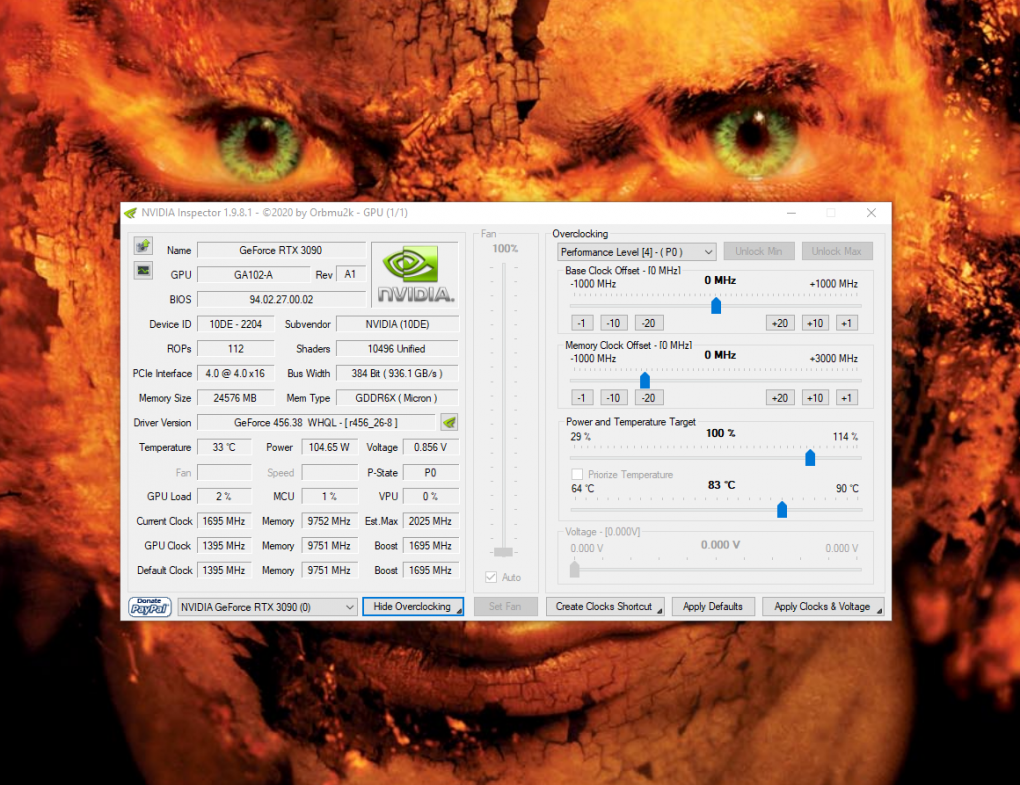This screenshot has width=1020, height=785.
Task: Click the Driver Version field GeForce 456.38
Action: (316, 423)
